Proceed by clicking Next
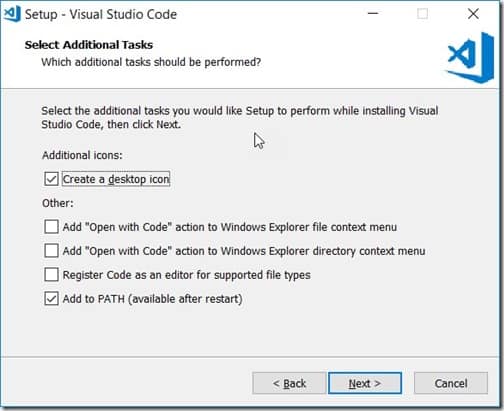Screen dimensions: 504x411 click(x=365, y=383)
